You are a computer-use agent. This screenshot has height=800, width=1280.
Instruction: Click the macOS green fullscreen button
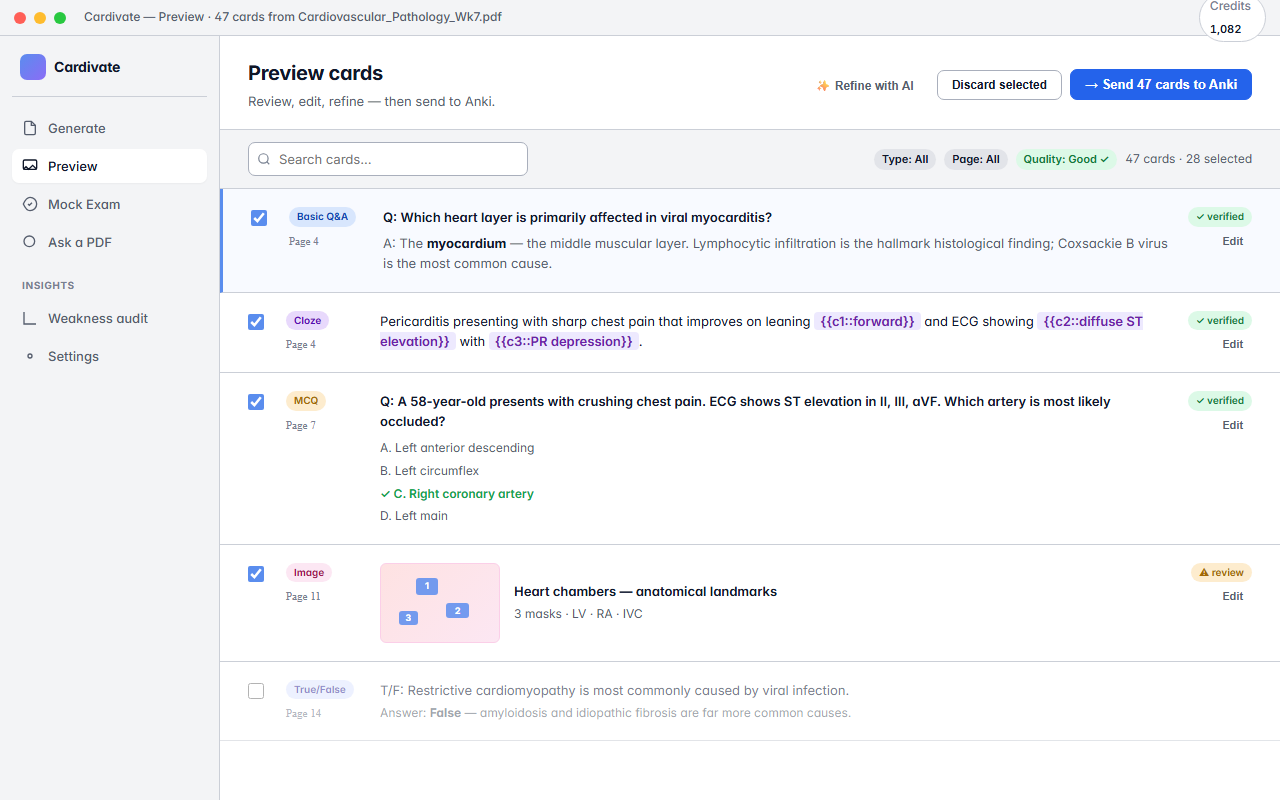(x=60, y=18)
